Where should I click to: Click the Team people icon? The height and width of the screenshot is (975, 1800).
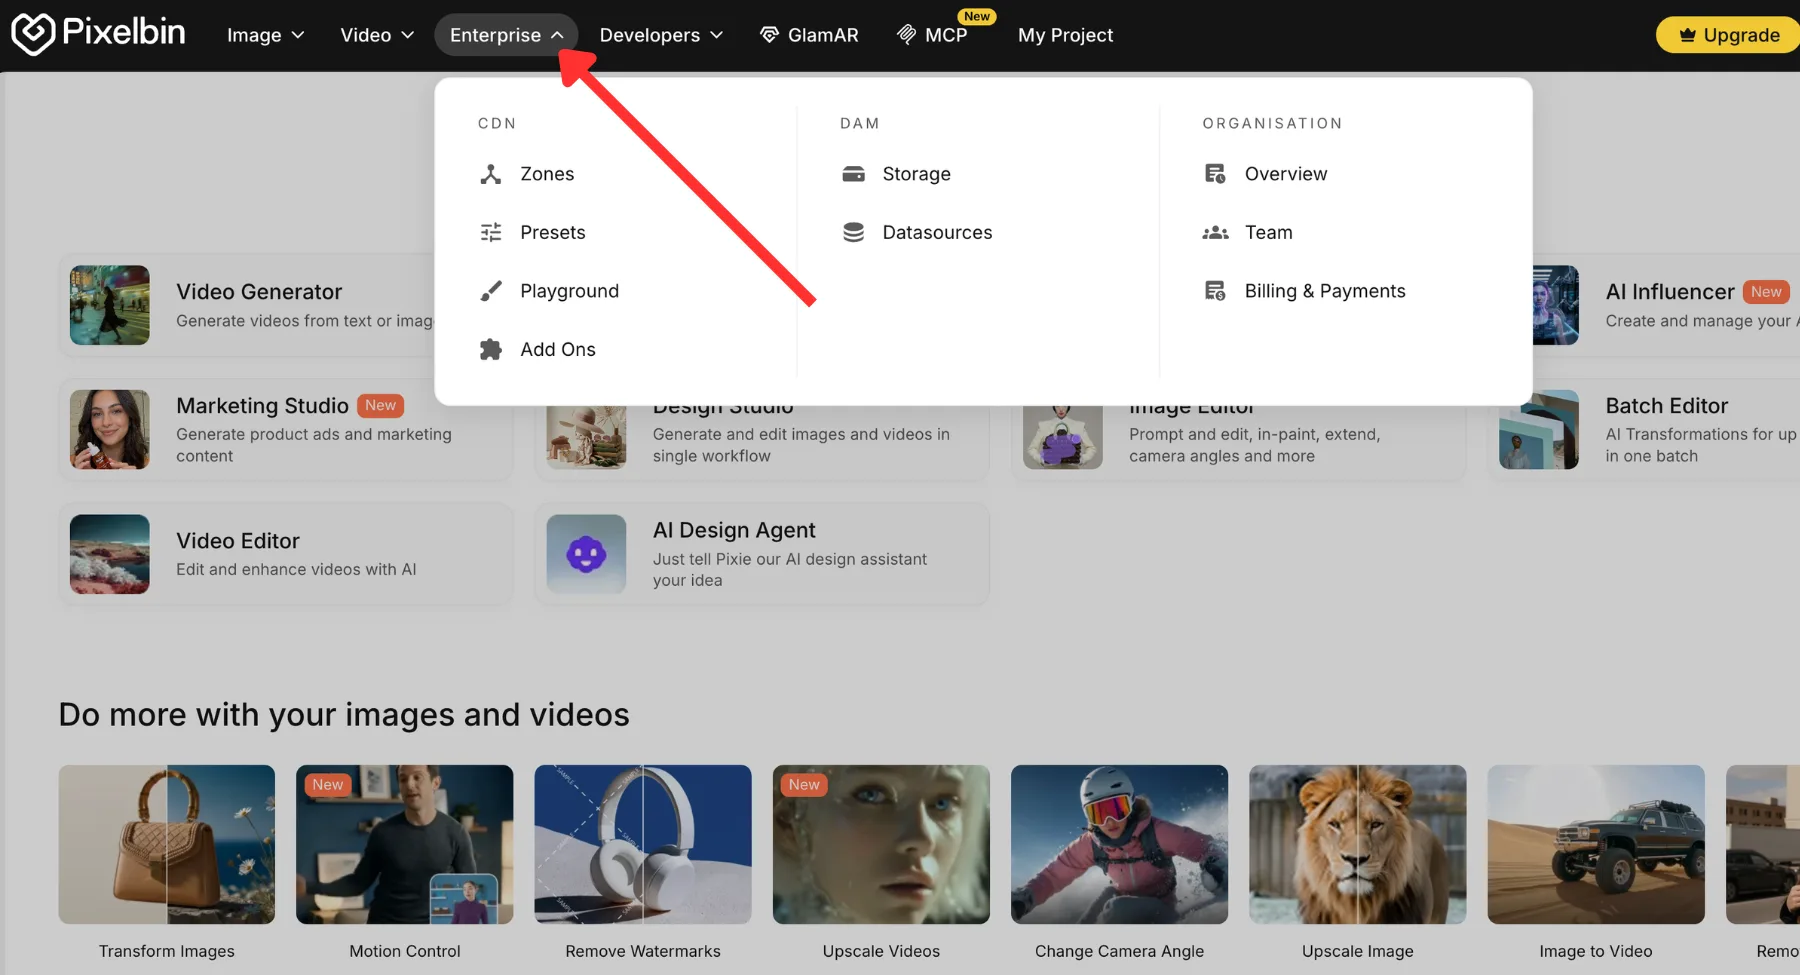tap(1215, 232)
